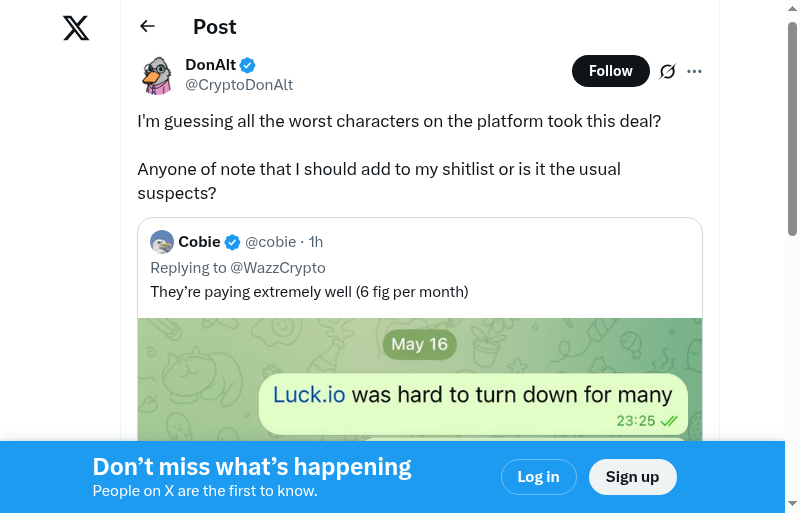The image size is (800, 513).
Task: Click the @cobie handle
Action: (x=271, y=242)
